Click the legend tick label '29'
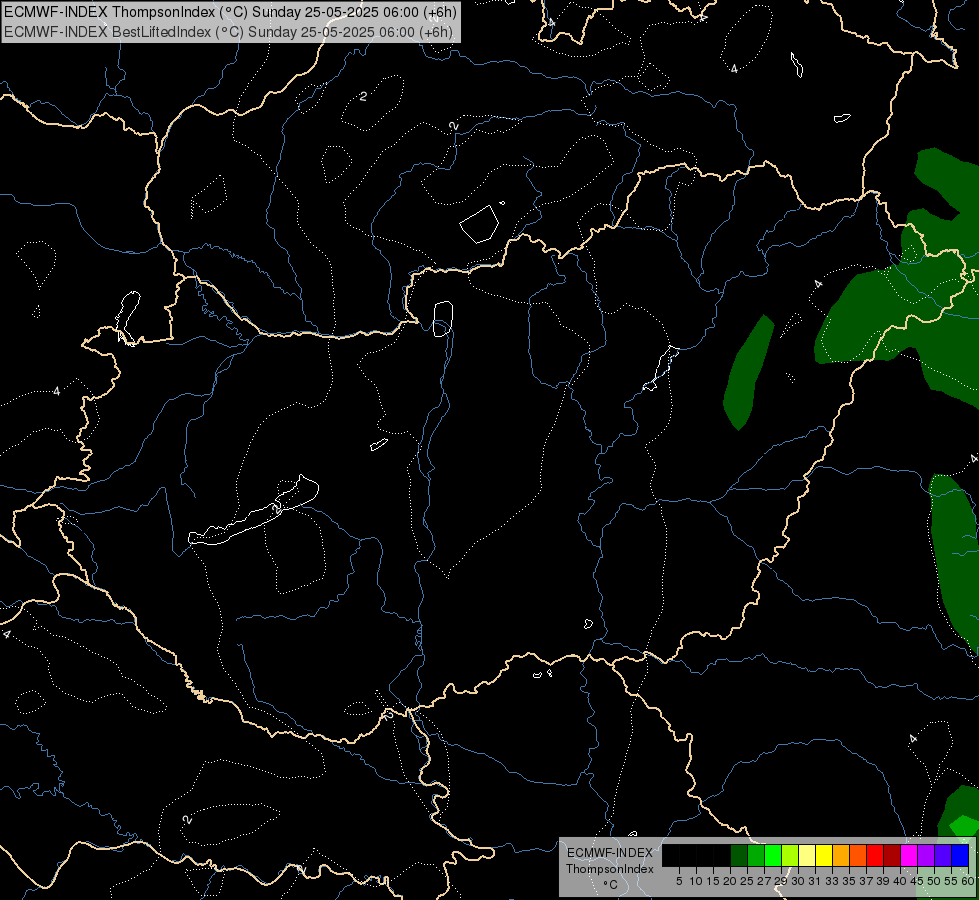Viewport: 979px width, 900px height. (781, 881)
